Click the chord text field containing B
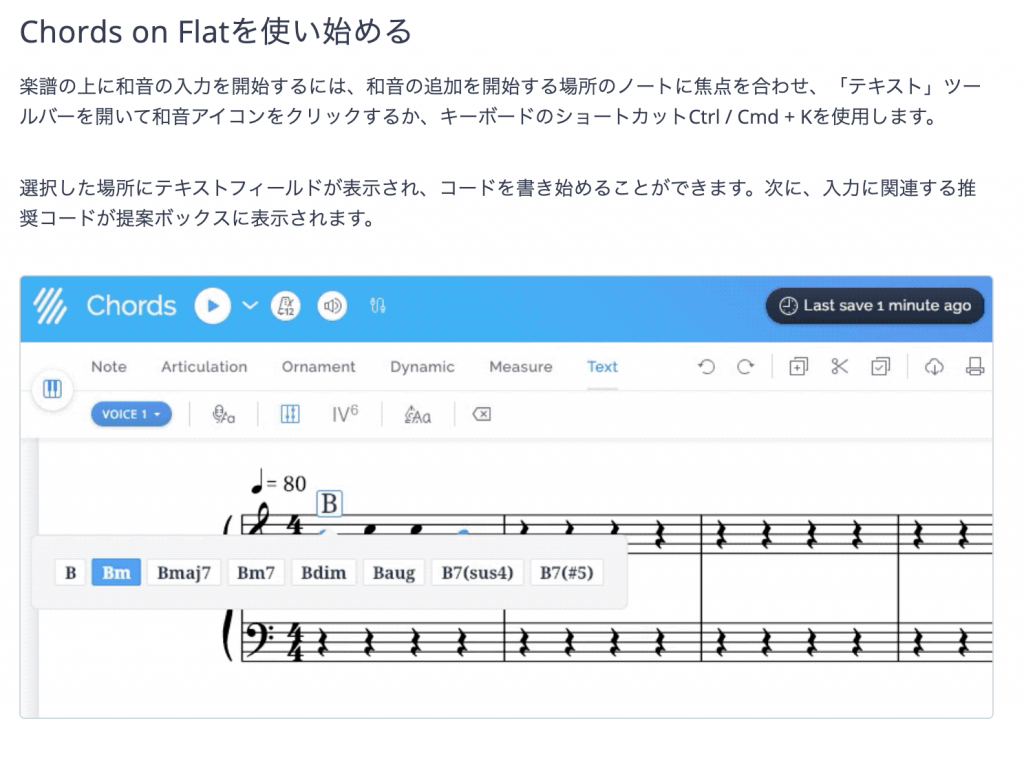The height and width of the screenshot is (763, 1024). 329,504
